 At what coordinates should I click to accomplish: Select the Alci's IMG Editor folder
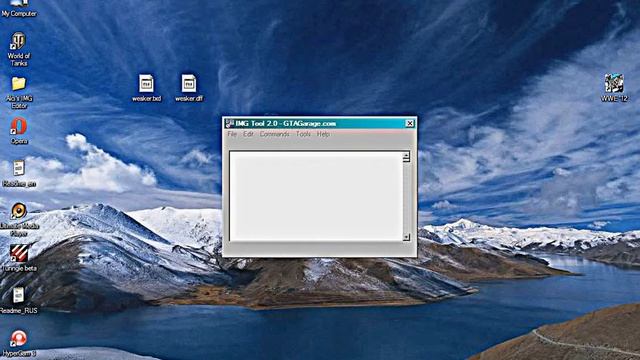click(x=18, y=93)
